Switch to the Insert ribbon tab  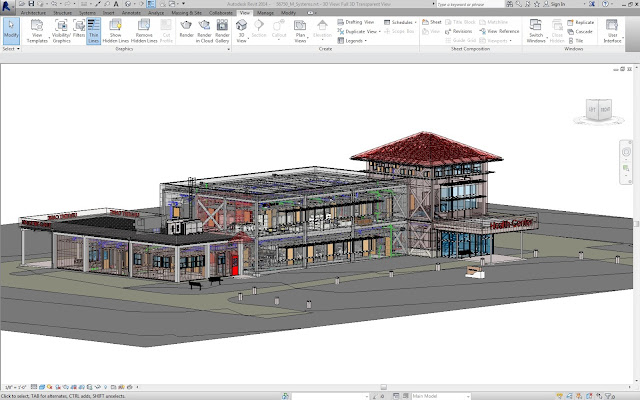tap(109, 13)
